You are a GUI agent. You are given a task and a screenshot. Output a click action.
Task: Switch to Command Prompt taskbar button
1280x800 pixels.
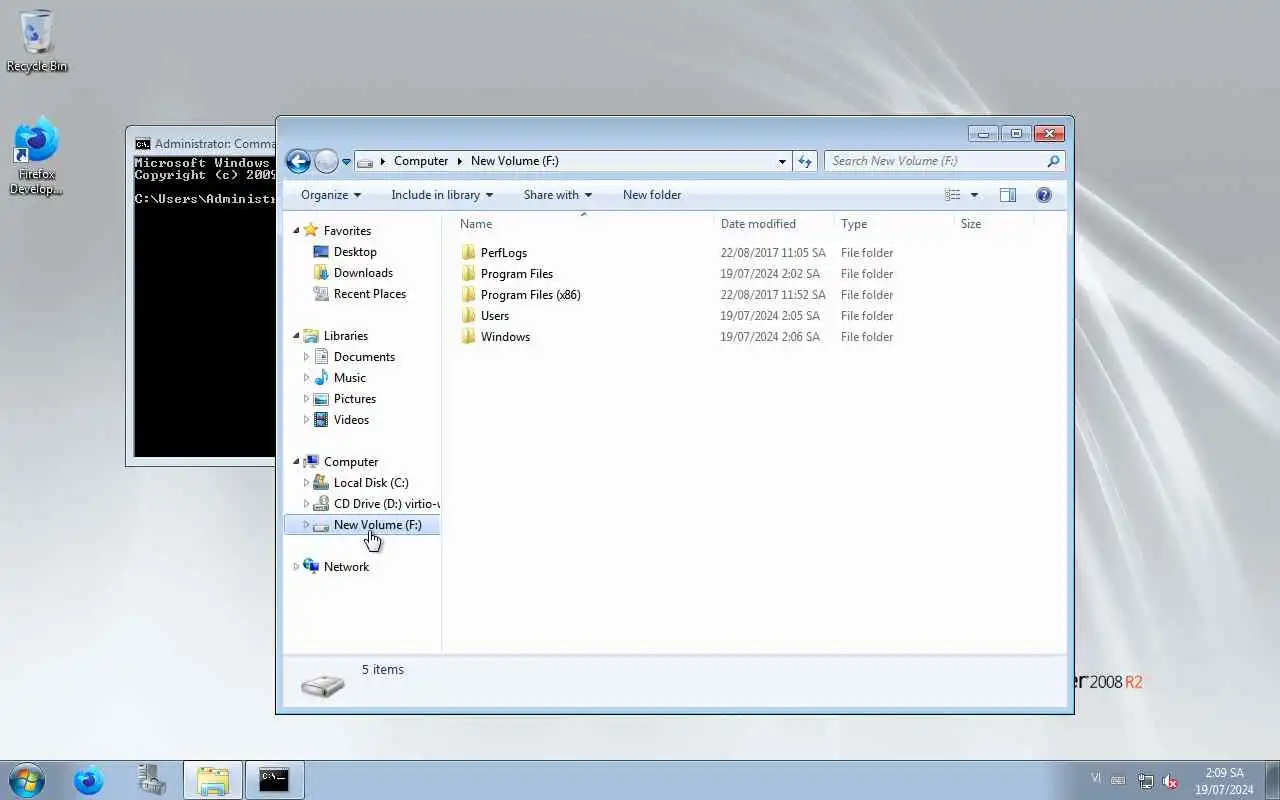(x=274, y=780)
